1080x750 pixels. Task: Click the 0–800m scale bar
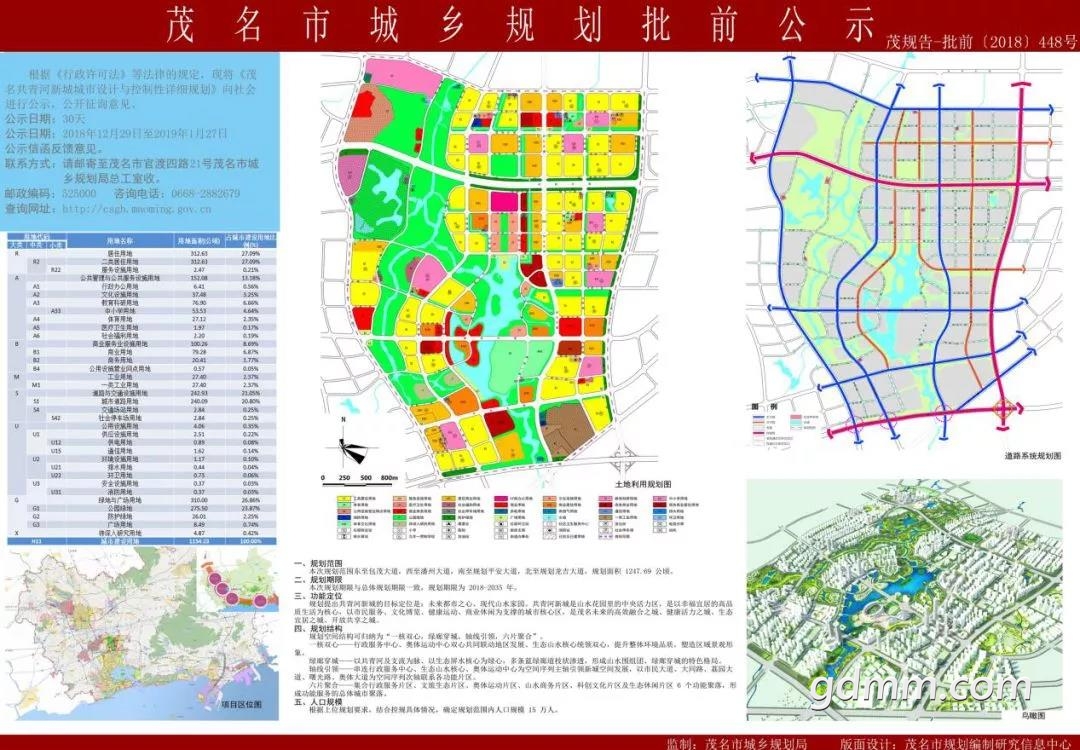click(x=360, y=478)
